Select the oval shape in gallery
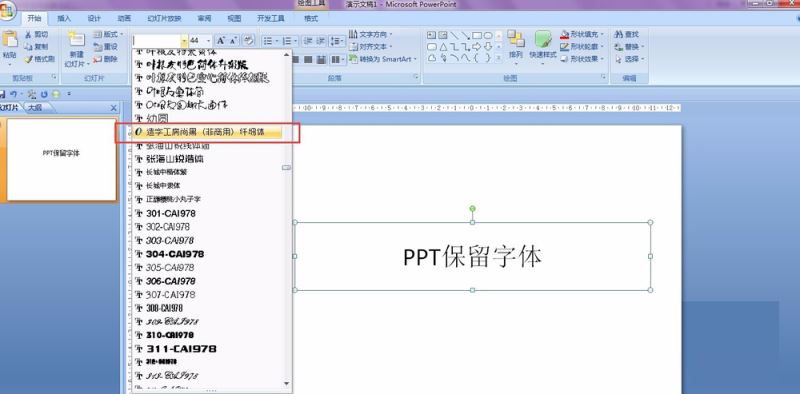The width and height of the screenshot is (800, 394). (488, 35)
